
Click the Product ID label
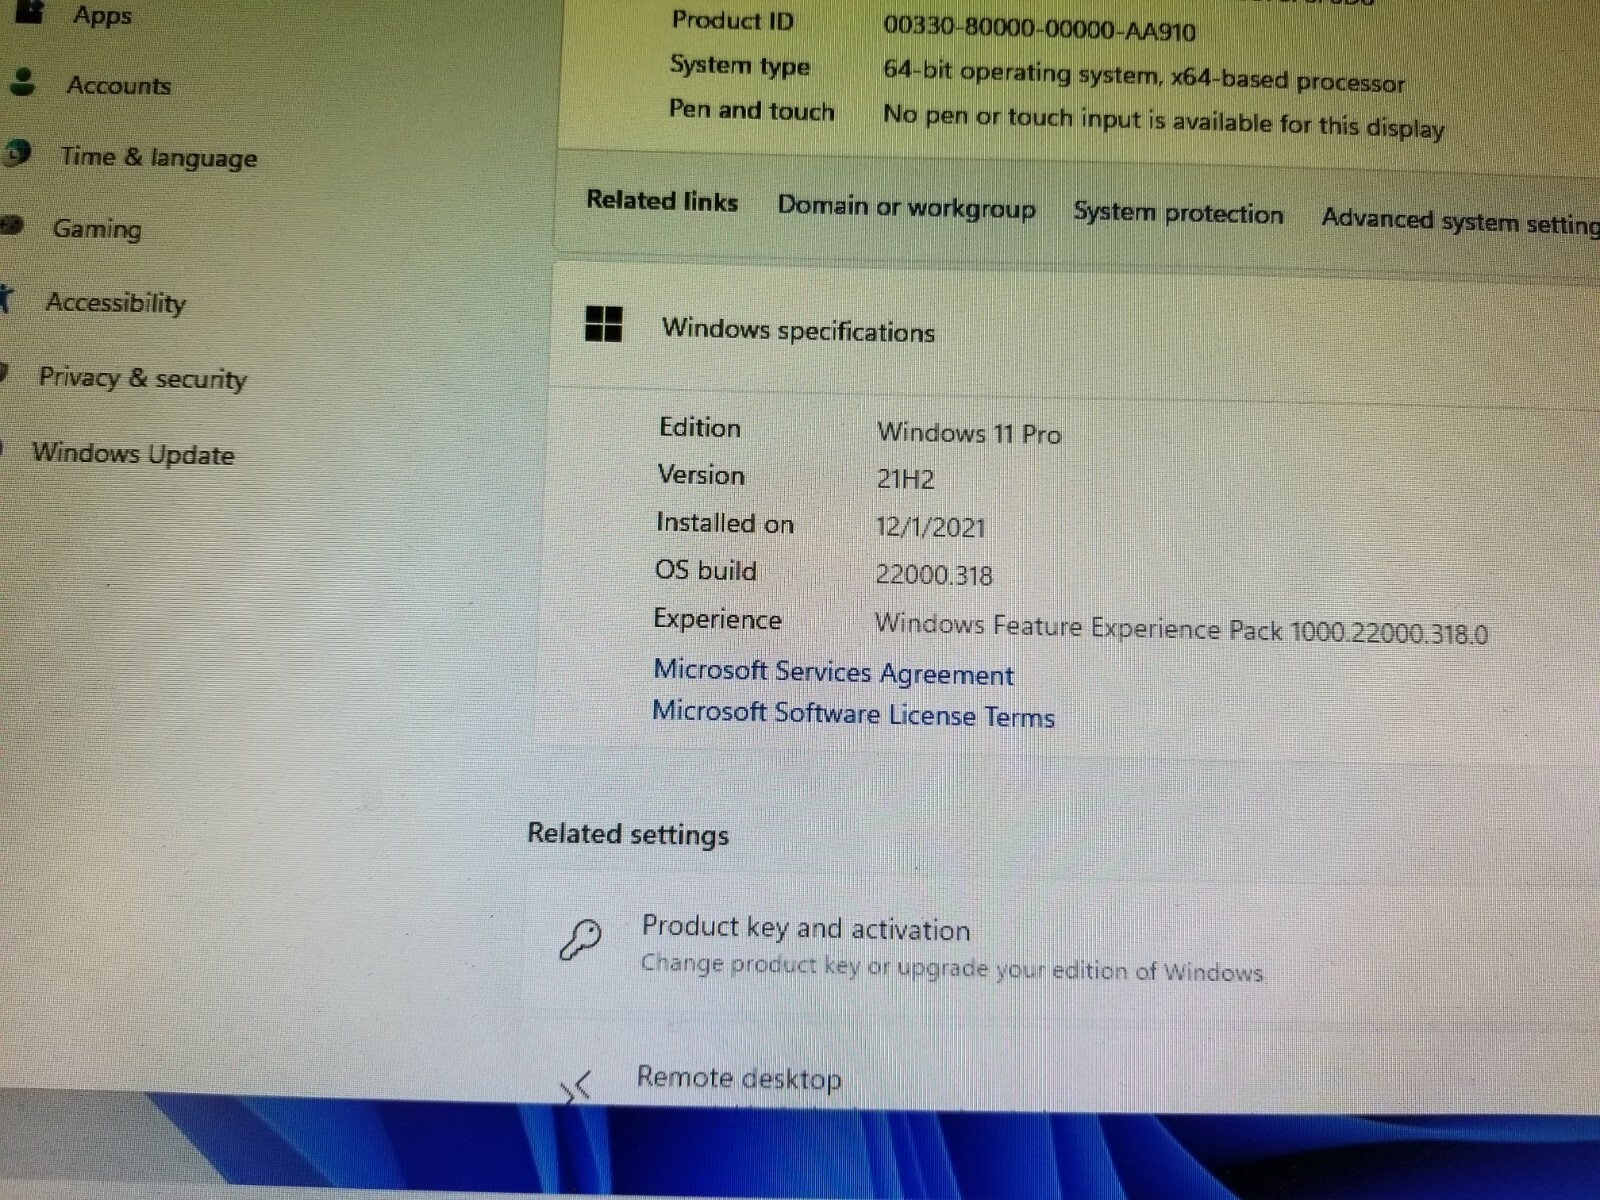(x=733, y=20)
